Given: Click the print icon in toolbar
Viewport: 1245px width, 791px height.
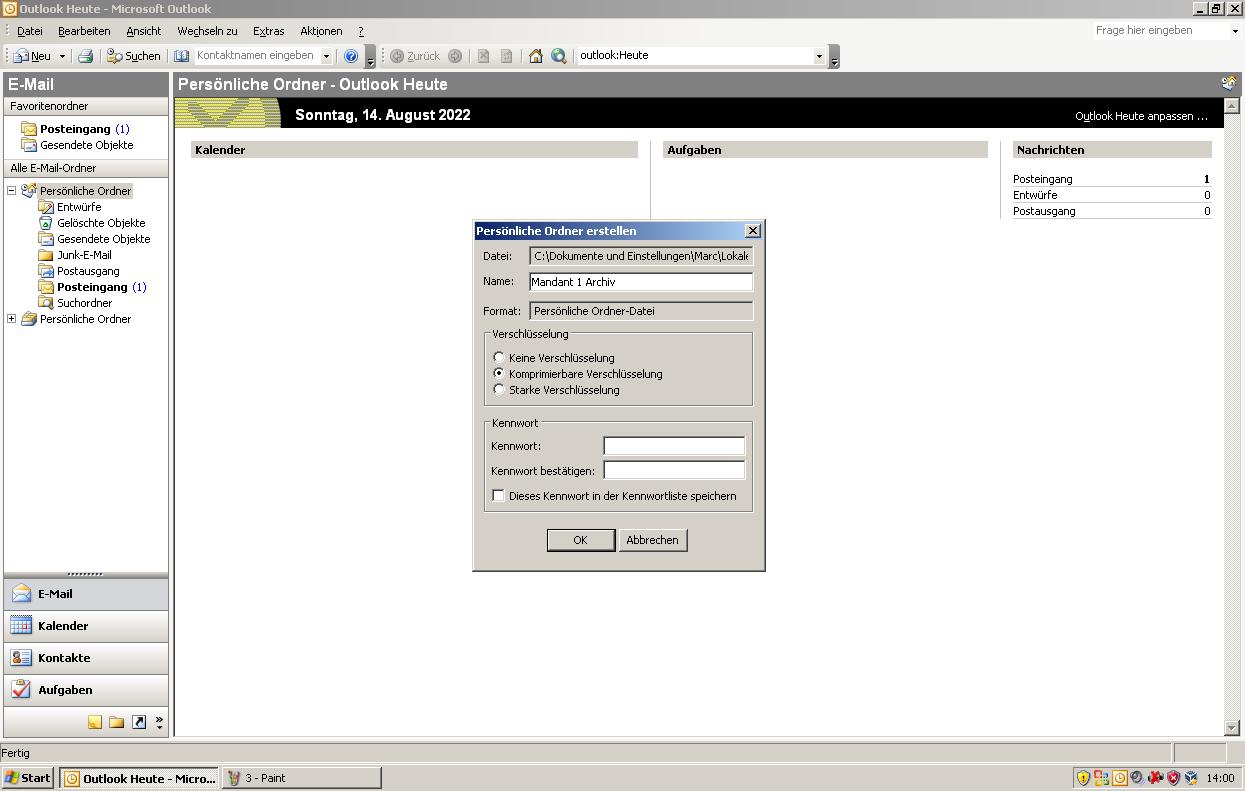Looking at the screenshot, I should [x=86, y=56].
